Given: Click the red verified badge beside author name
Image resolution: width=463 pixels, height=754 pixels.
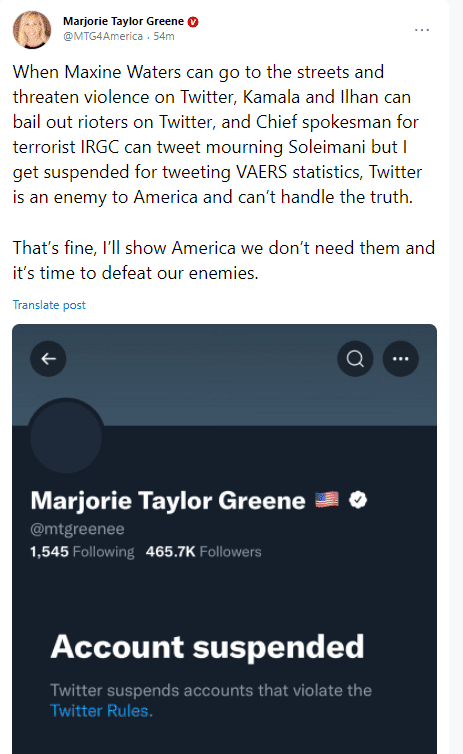Looking at the screenshot, I should tap(193, 22).
